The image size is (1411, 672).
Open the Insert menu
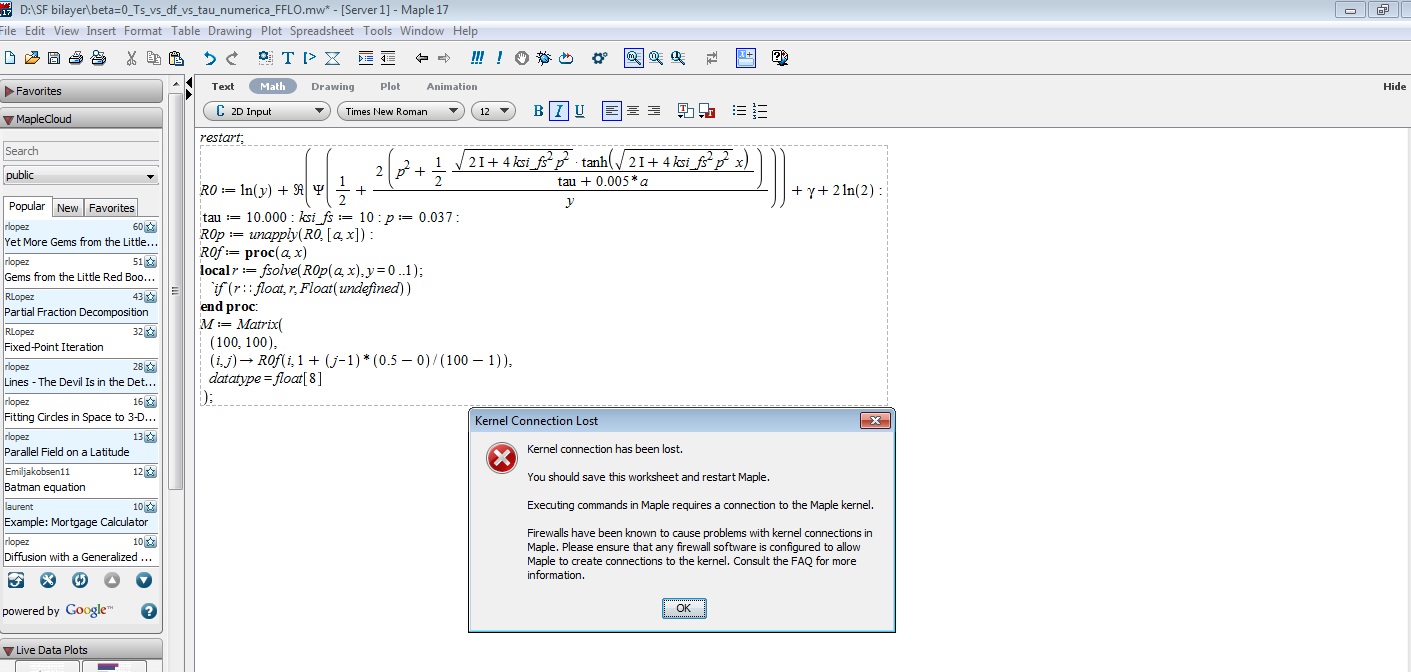coord(101,31)
